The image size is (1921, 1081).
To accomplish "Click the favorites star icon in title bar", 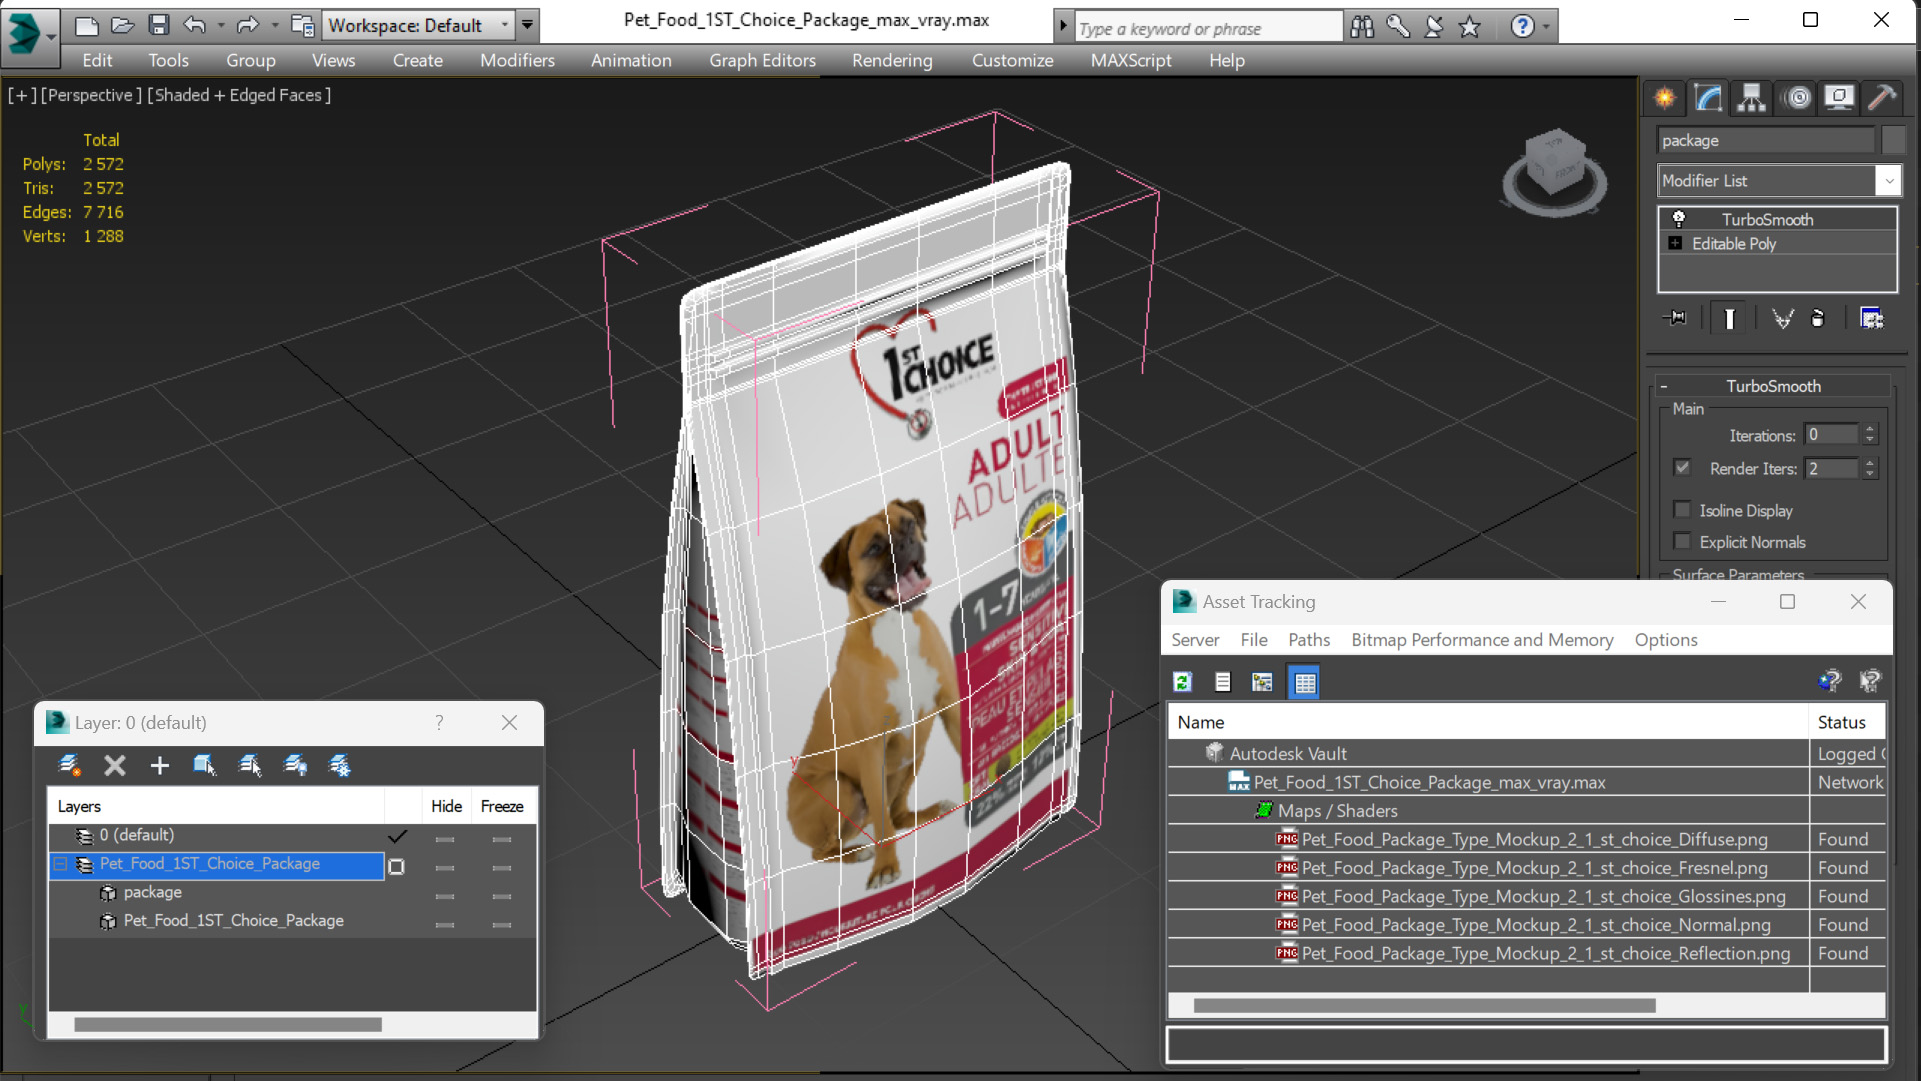I will (1469, 27).
